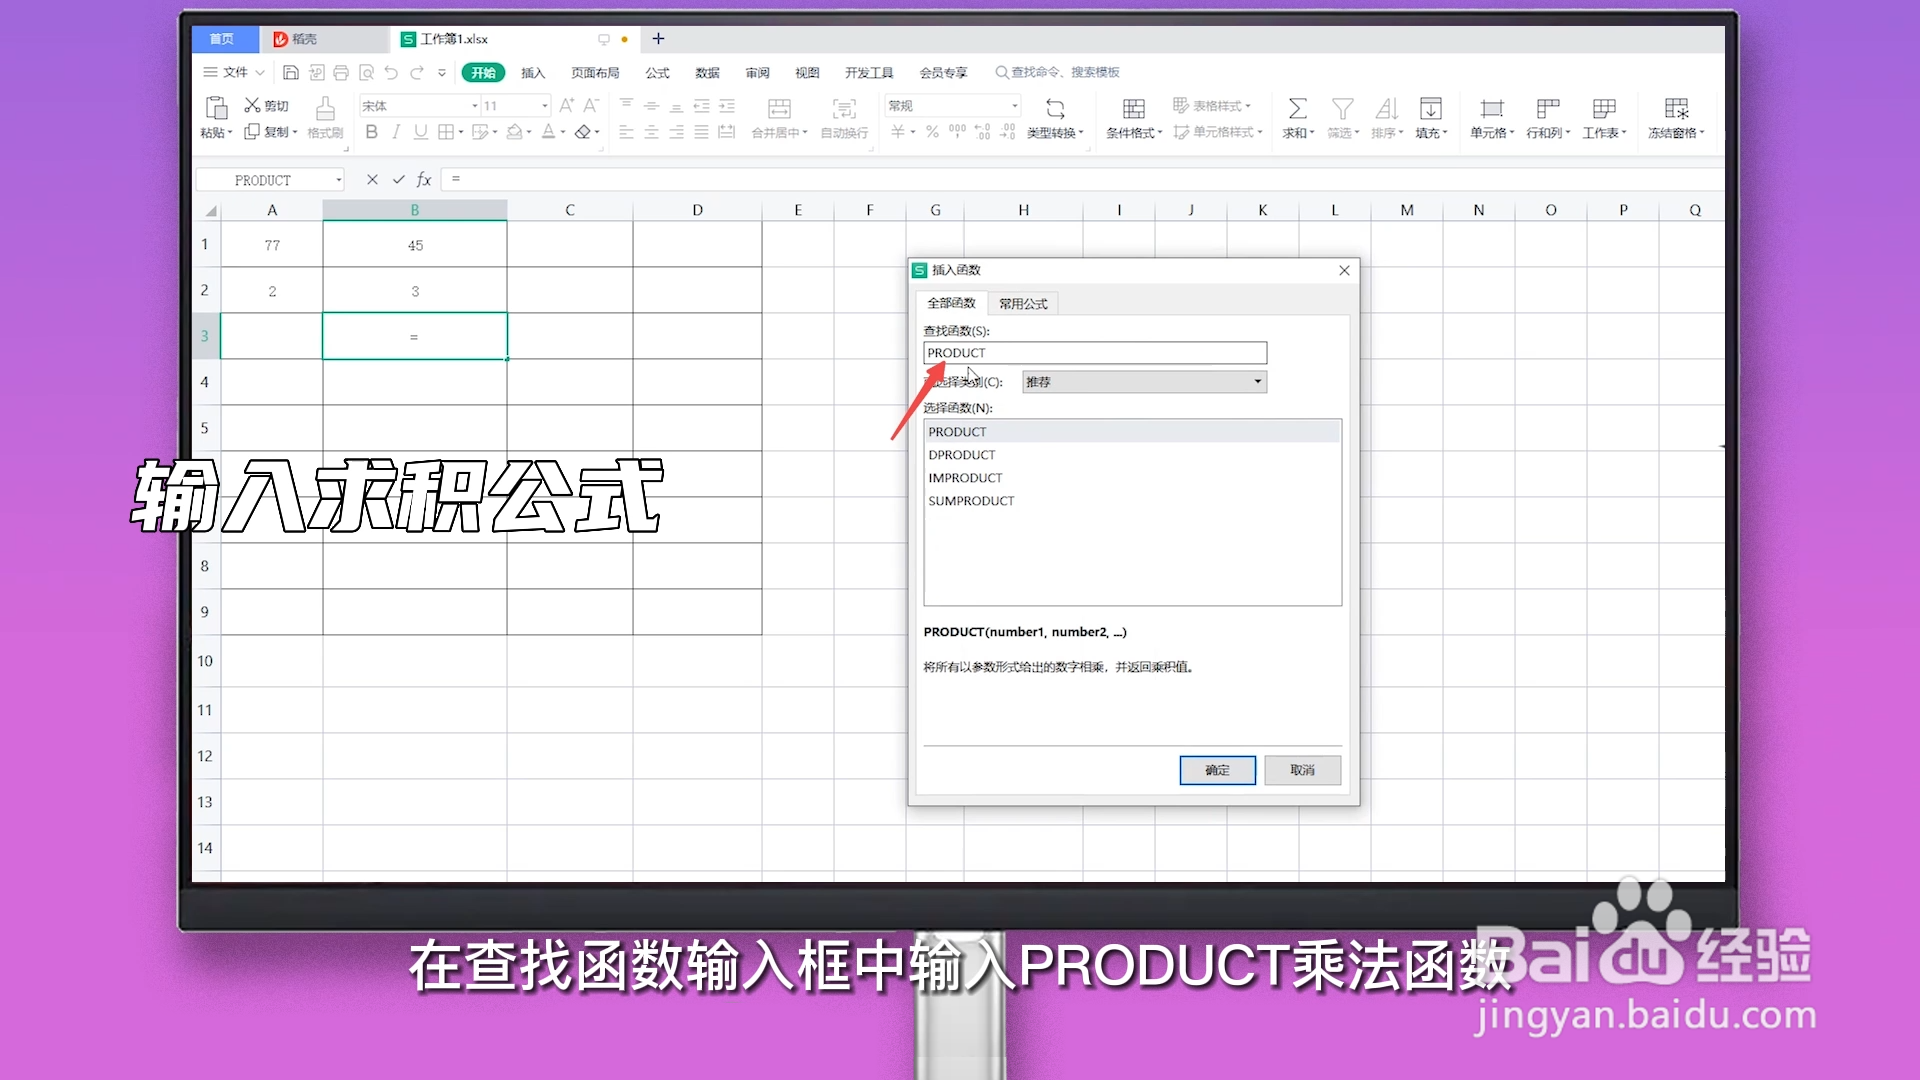The width and height of the screenshot is (1920, 1080).
Task: Switch to the 常用公式 tab
Action: 1022,302
